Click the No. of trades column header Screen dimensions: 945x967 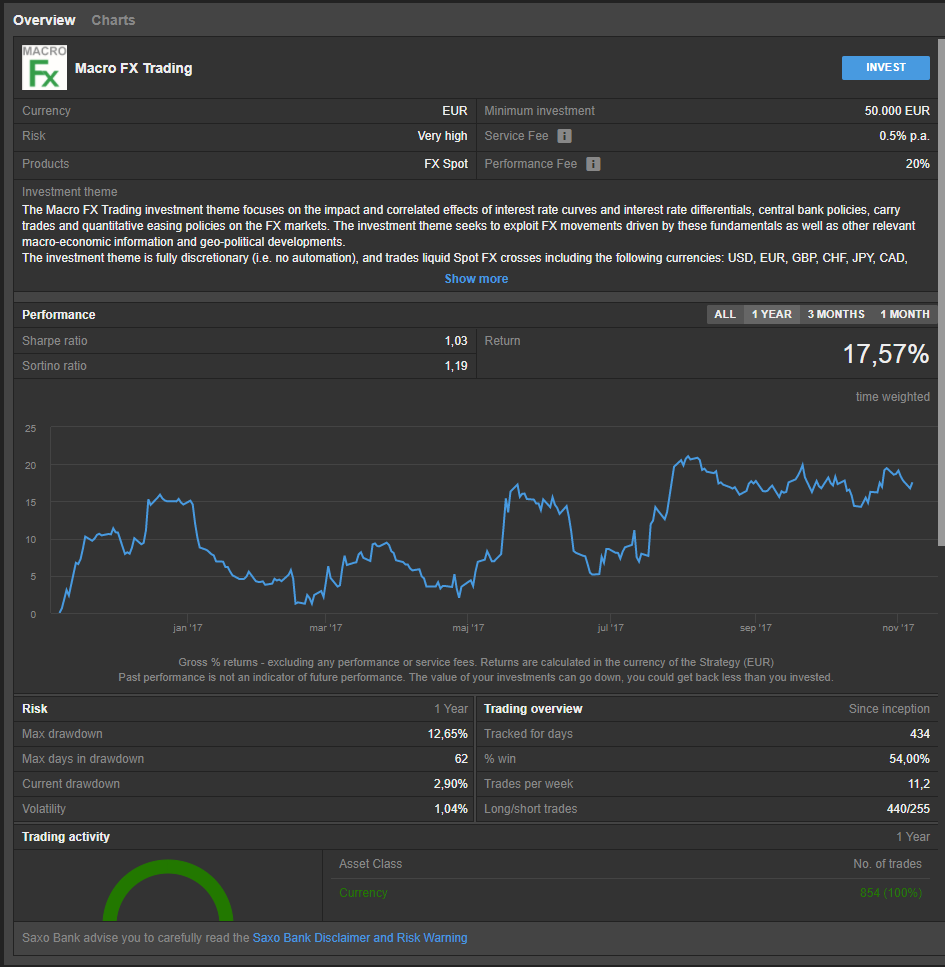coord(888,864)
